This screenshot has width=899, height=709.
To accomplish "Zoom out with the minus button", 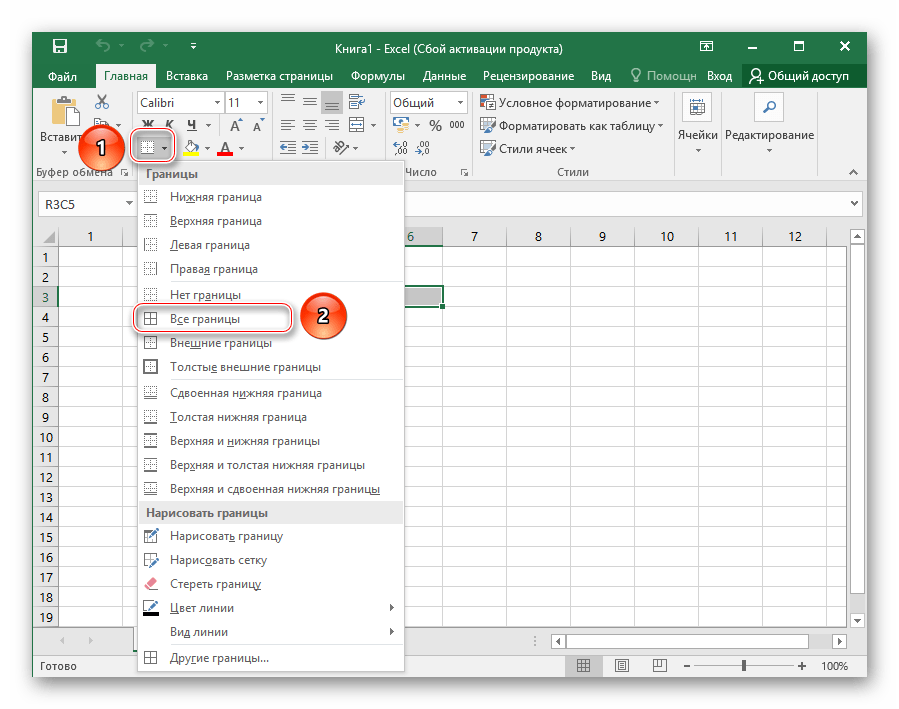I will pyautogui.click(x=687, y=665).
